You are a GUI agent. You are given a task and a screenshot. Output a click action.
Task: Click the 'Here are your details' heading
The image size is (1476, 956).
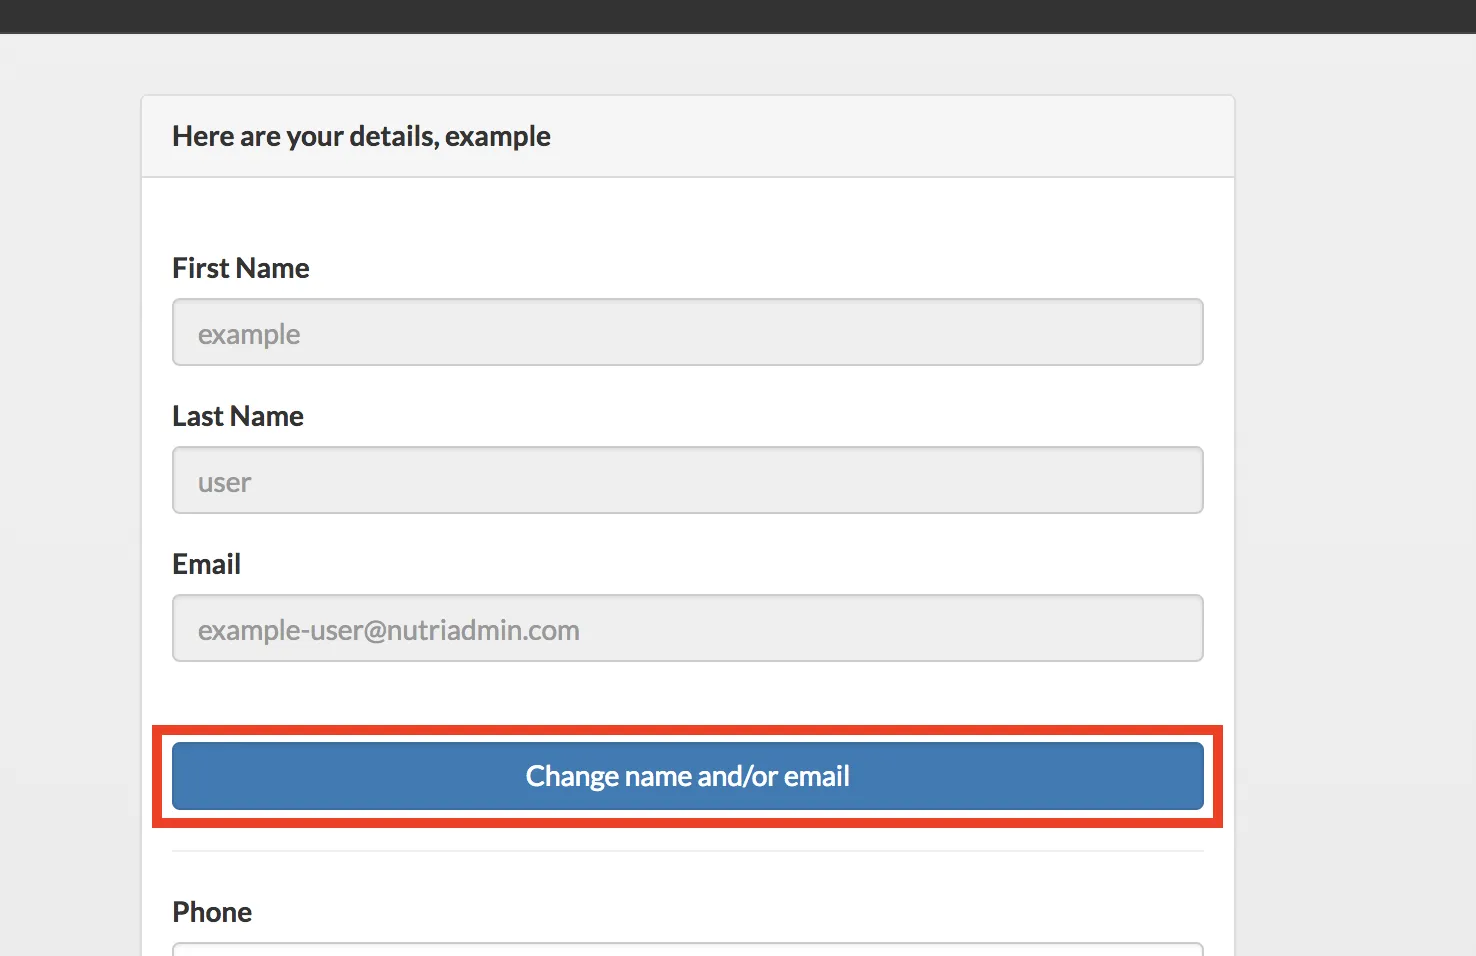(361, 136)
